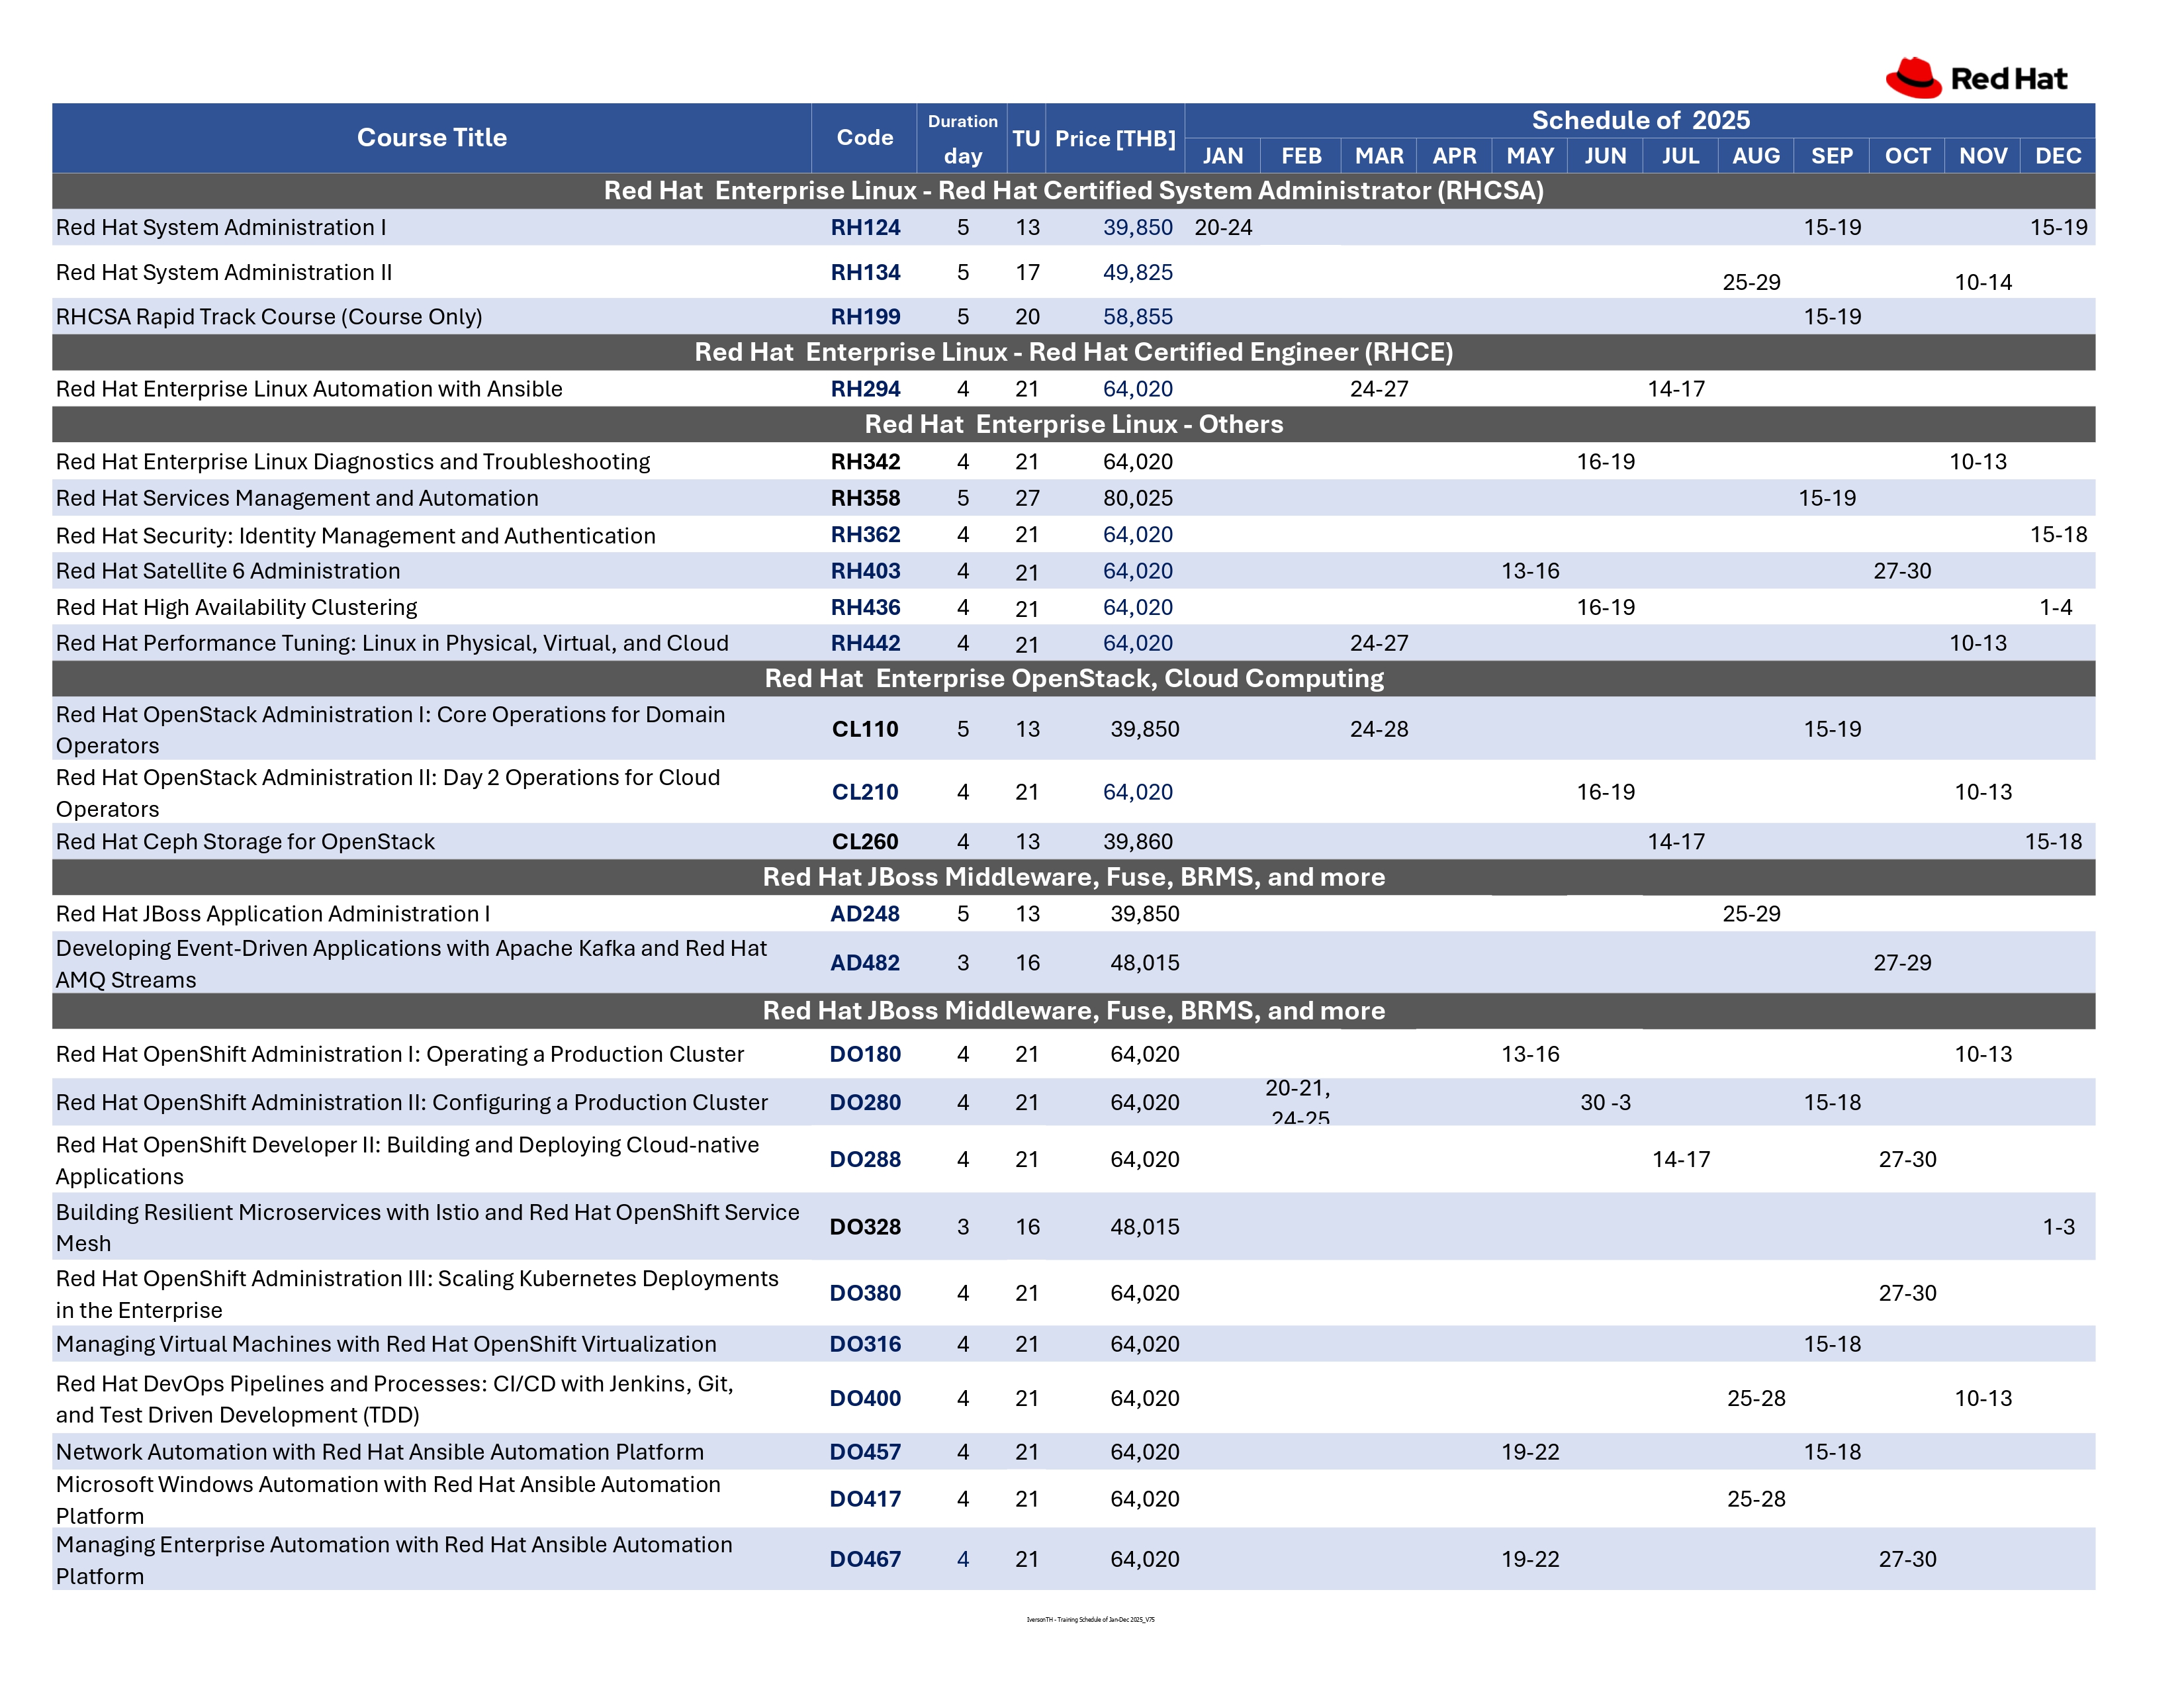Screen dimensions: 2184x1688
Task: Click the Red Hat Certified Engineer (RHCE) heading
Action: pyautogui.click(x=1073, y=352)
